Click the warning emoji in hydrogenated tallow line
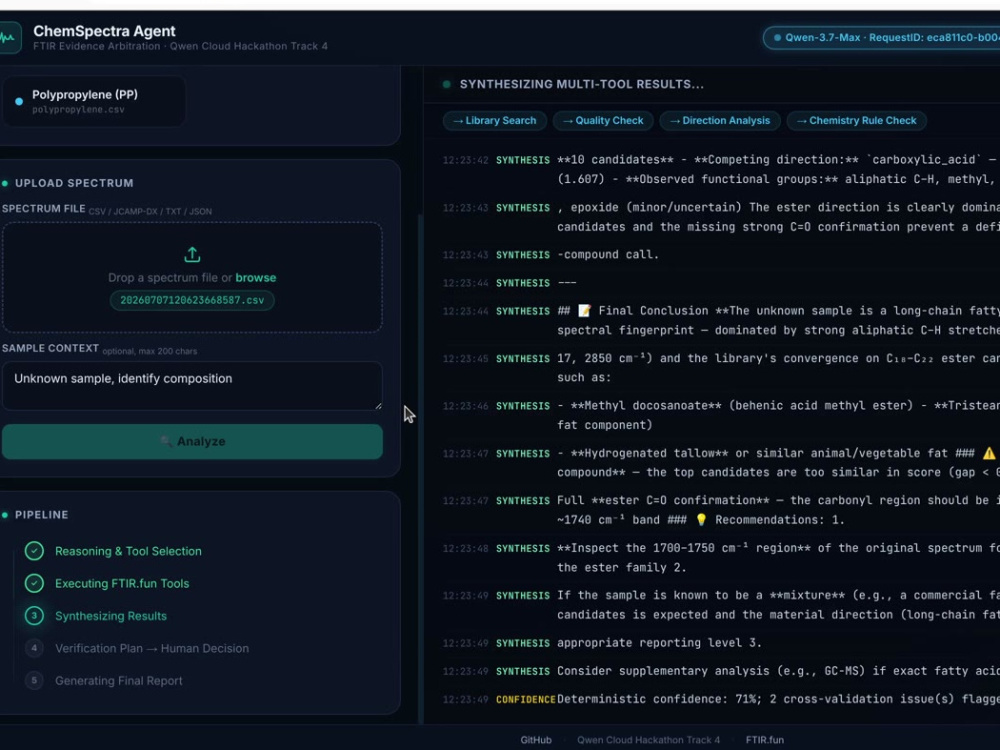Image resolution: width=1000 pixels, height=750 pixels. (x=989, y=453)
